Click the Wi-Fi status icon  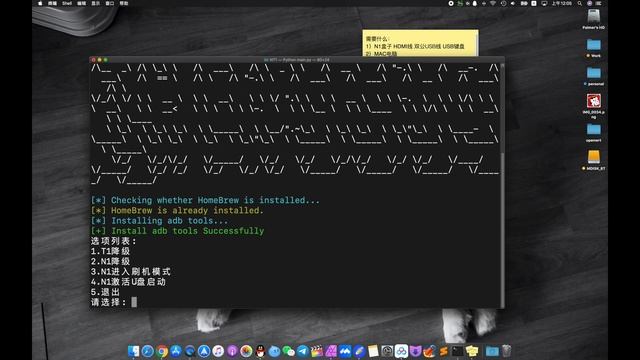click(x=493, y=3)
